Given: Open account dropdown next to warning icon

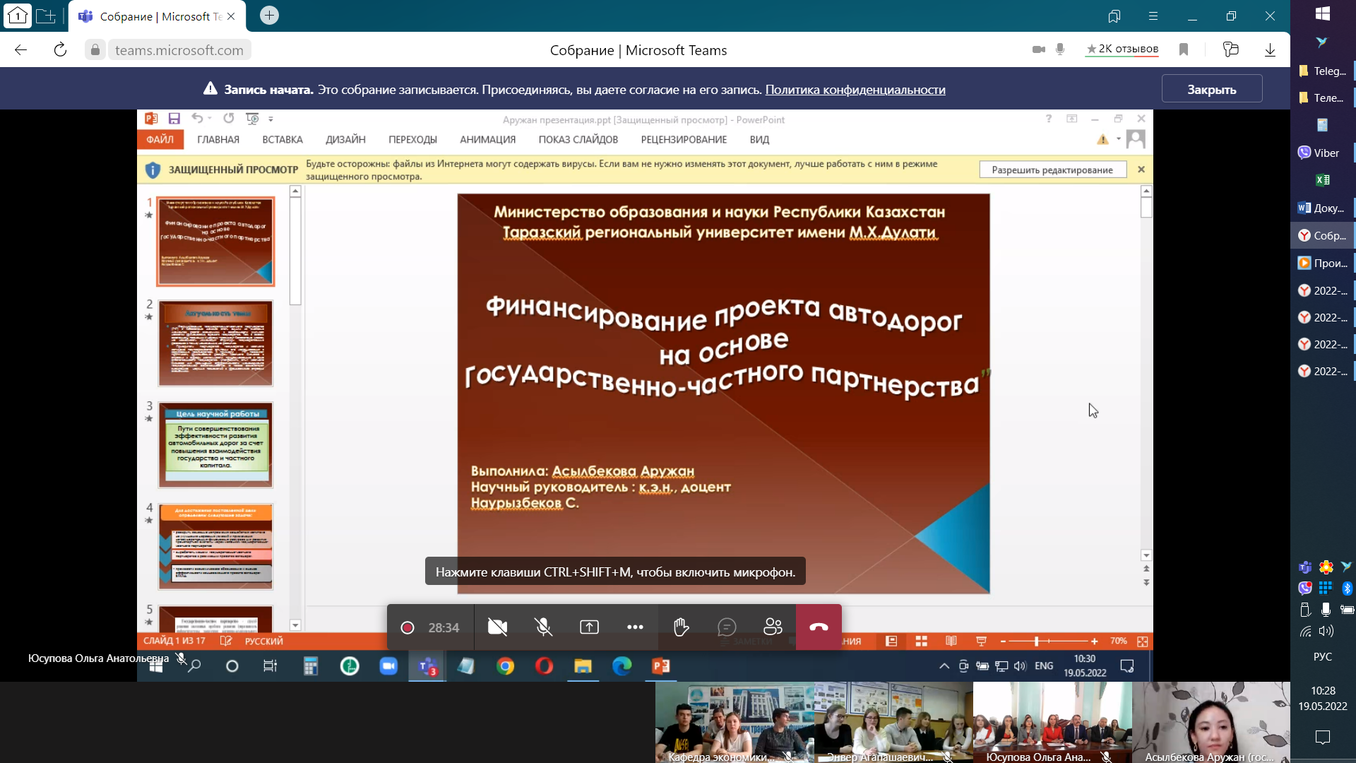Looking at the screenshot, I should point(1119,140).
